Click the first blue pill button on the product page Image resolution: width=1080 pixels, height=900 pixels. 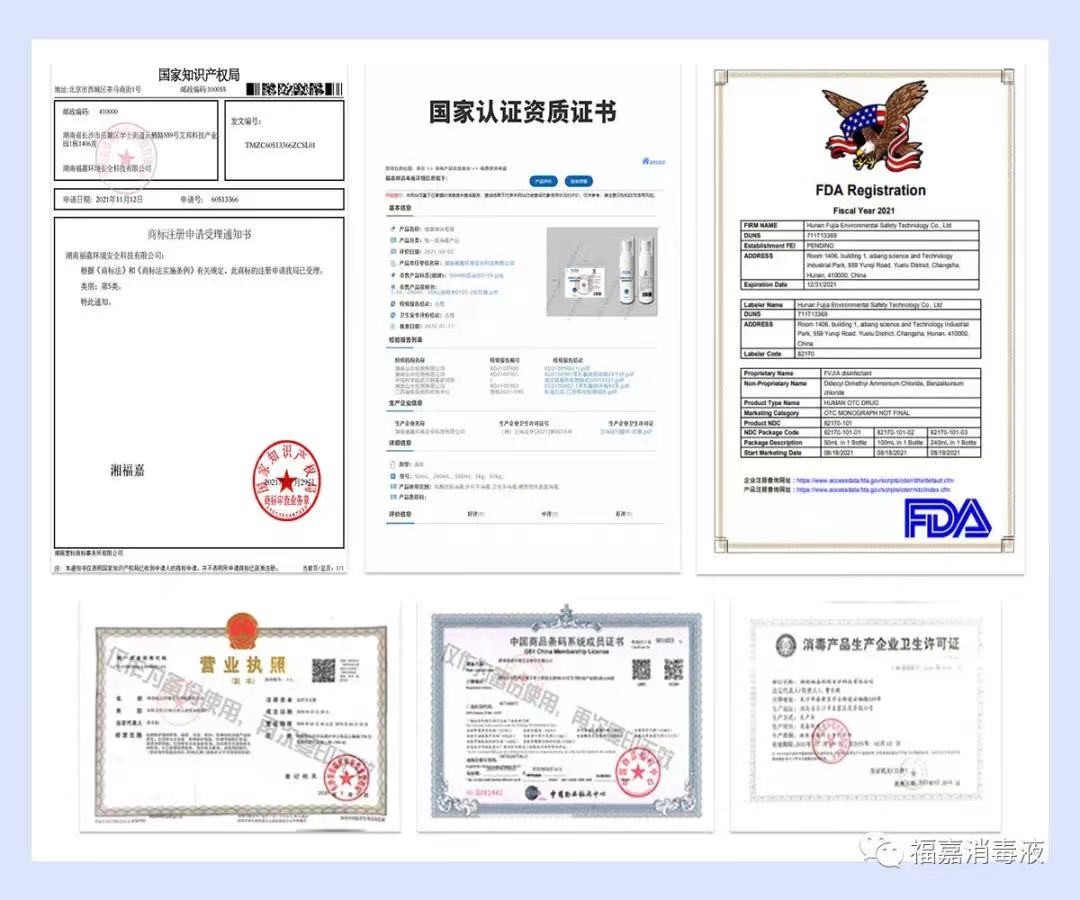coord(542,182)
